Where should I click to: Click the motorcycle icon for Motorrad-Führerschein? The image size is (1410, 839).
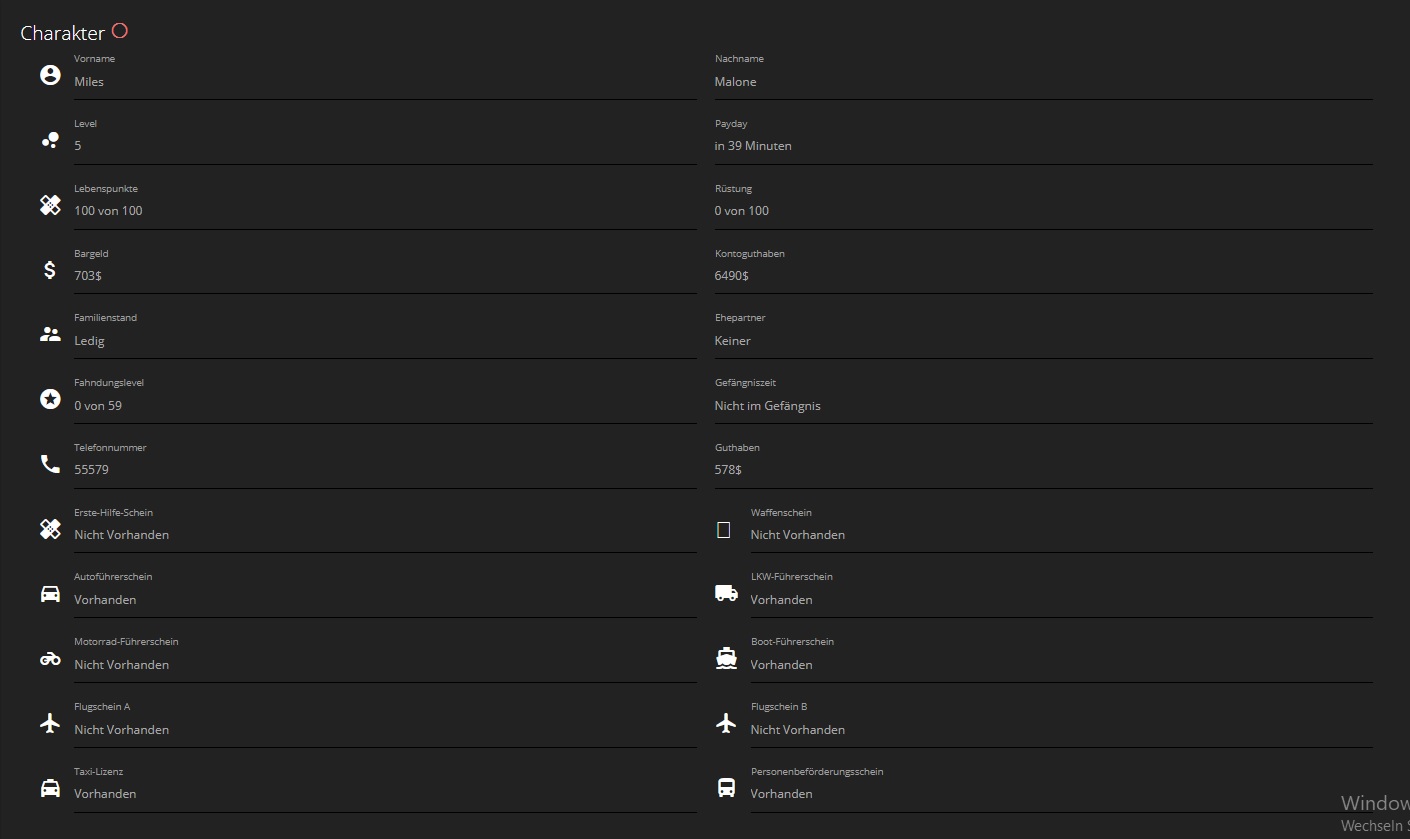(x=50, y=659)
